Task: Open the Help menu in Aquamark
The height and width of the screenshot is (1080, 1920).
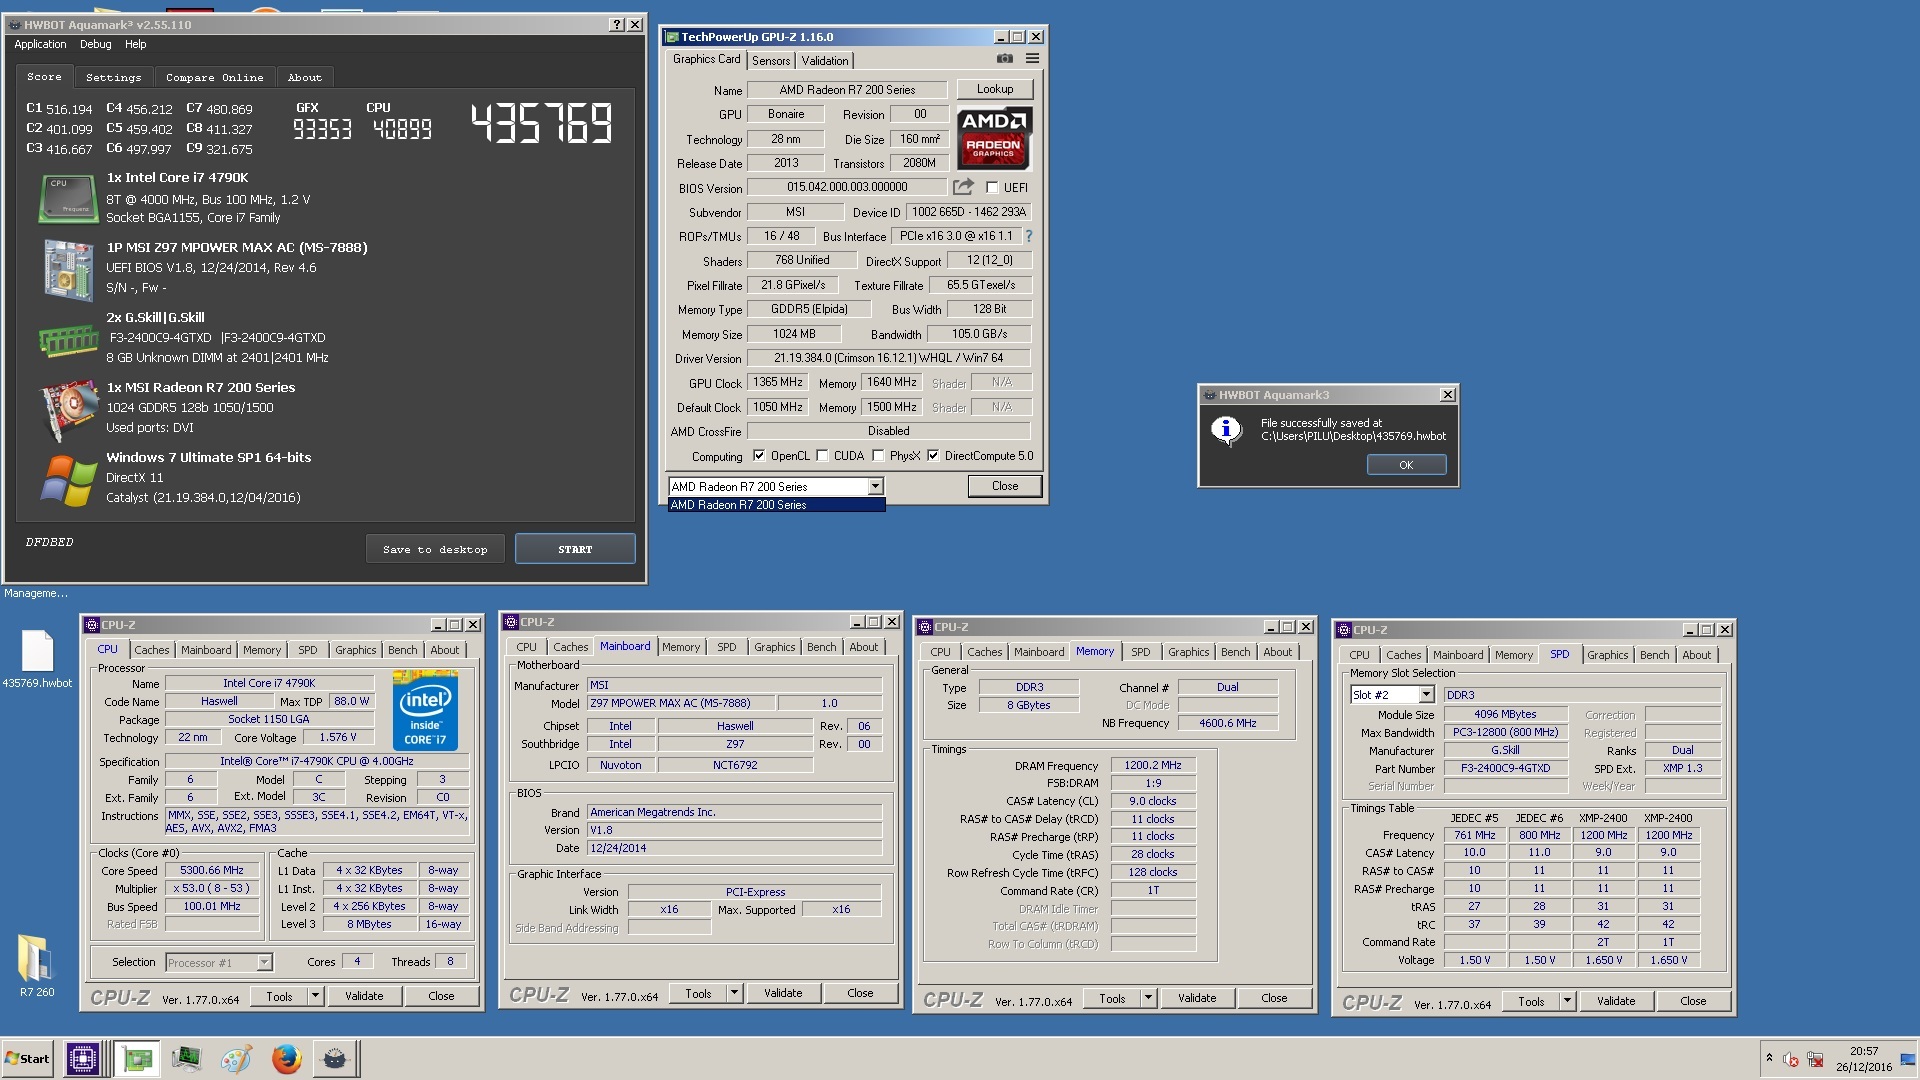Action: (136, 44)
